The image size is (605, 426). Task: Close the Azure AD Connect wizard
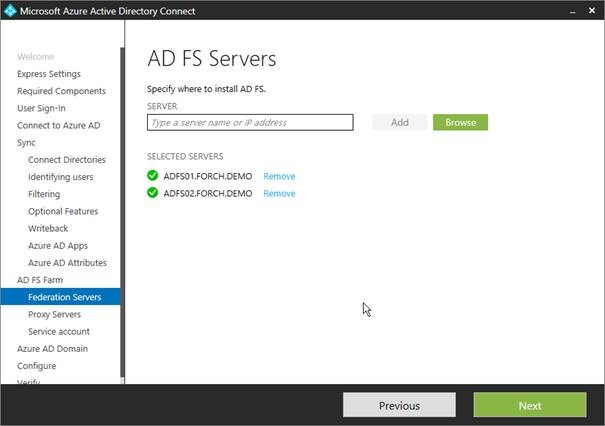click(x=592, y=11)
